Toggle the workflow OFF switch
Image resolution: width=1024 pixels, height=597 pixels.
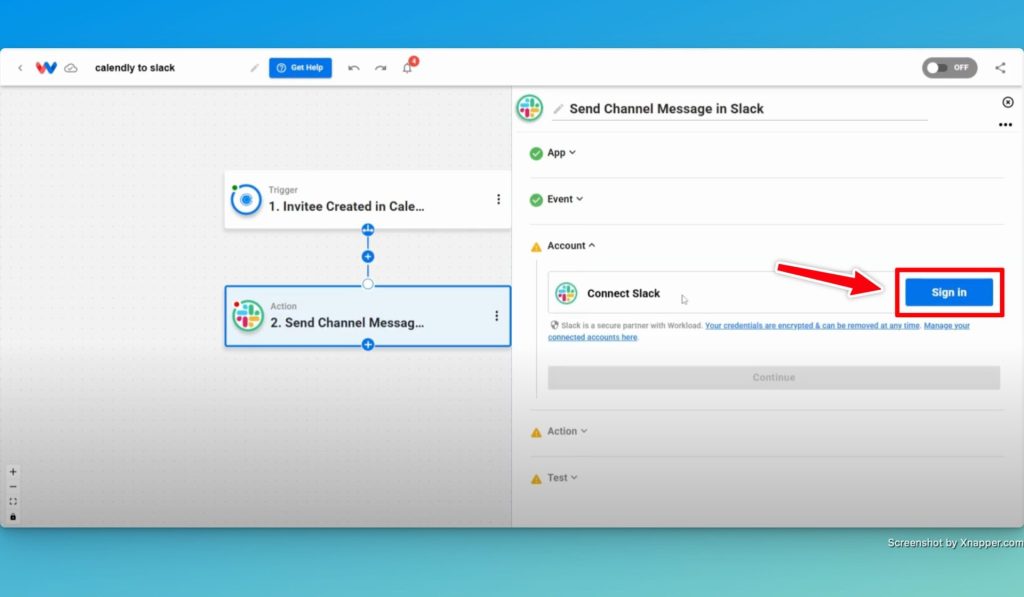coord(950,68)
